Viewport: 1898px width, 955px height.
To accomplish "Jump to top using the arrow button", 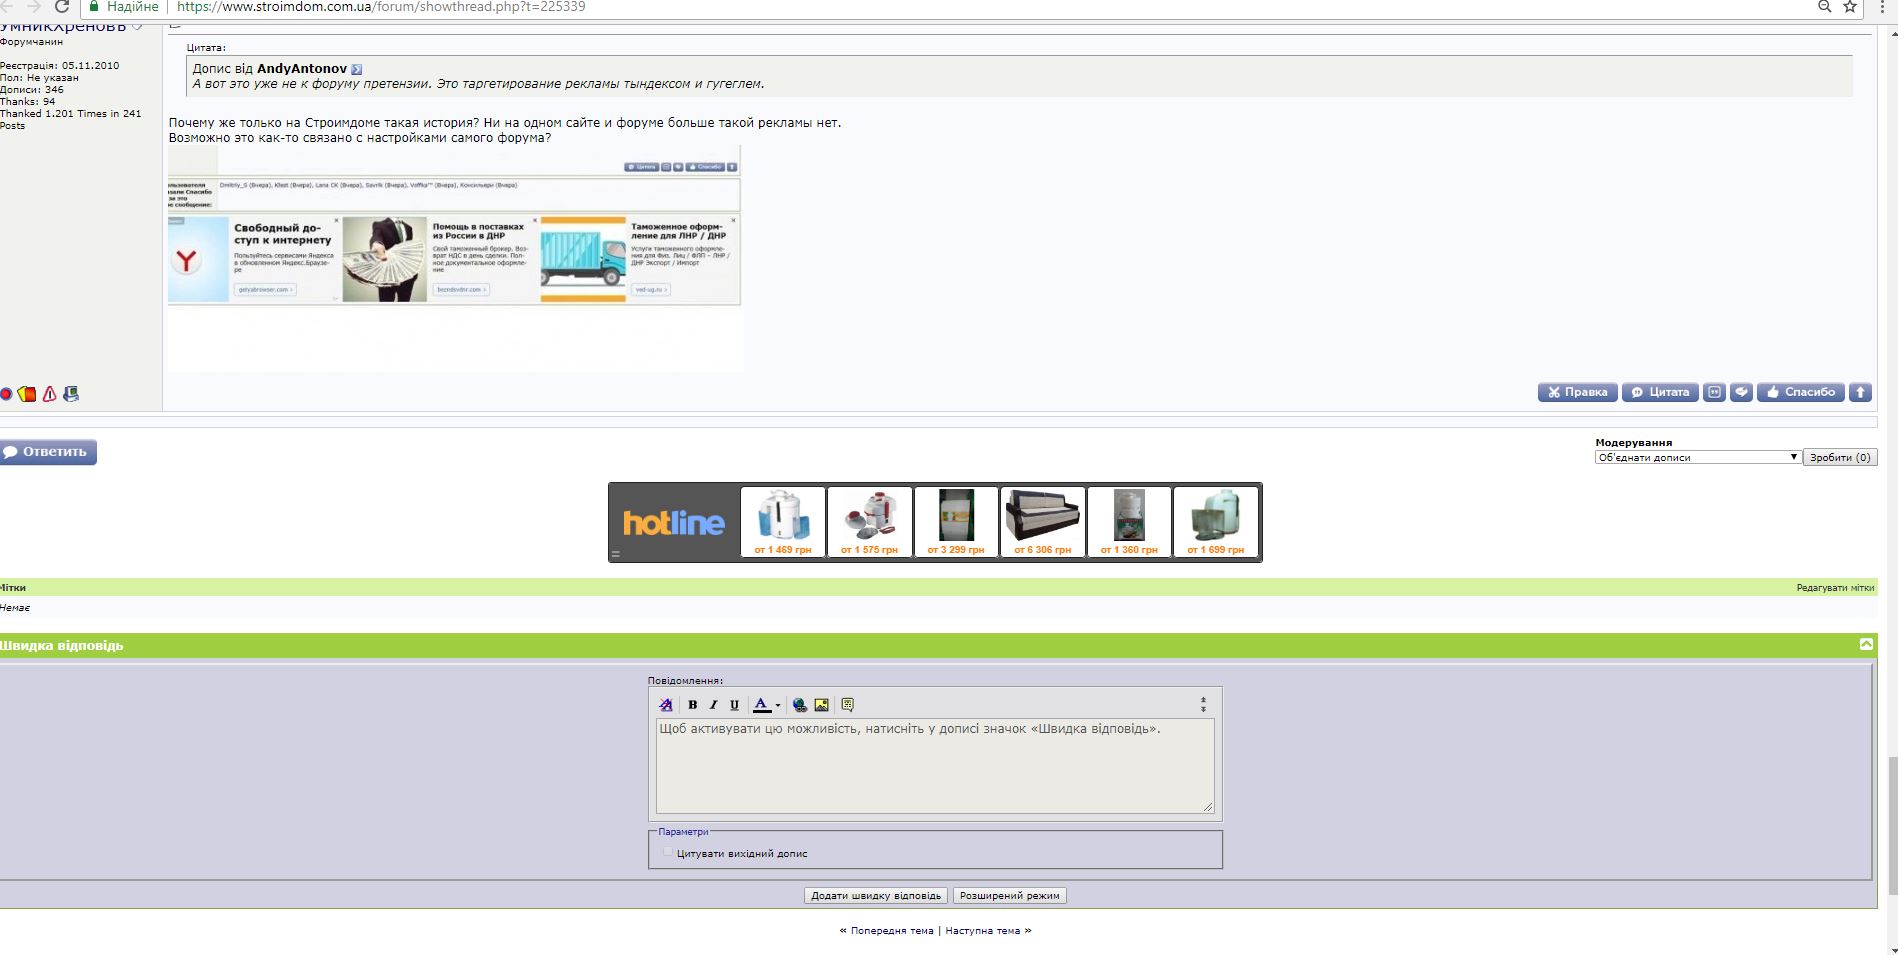I will pyautogui.click(x=1859, y=392).
